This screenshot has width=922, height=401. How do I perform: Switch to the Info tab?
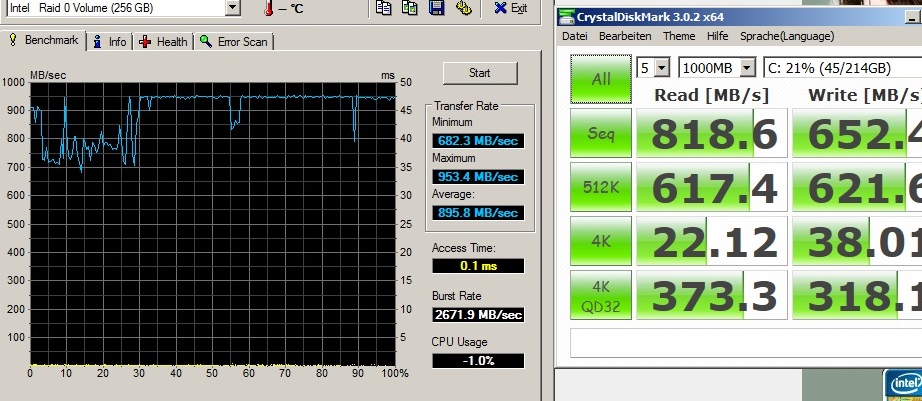110,42
